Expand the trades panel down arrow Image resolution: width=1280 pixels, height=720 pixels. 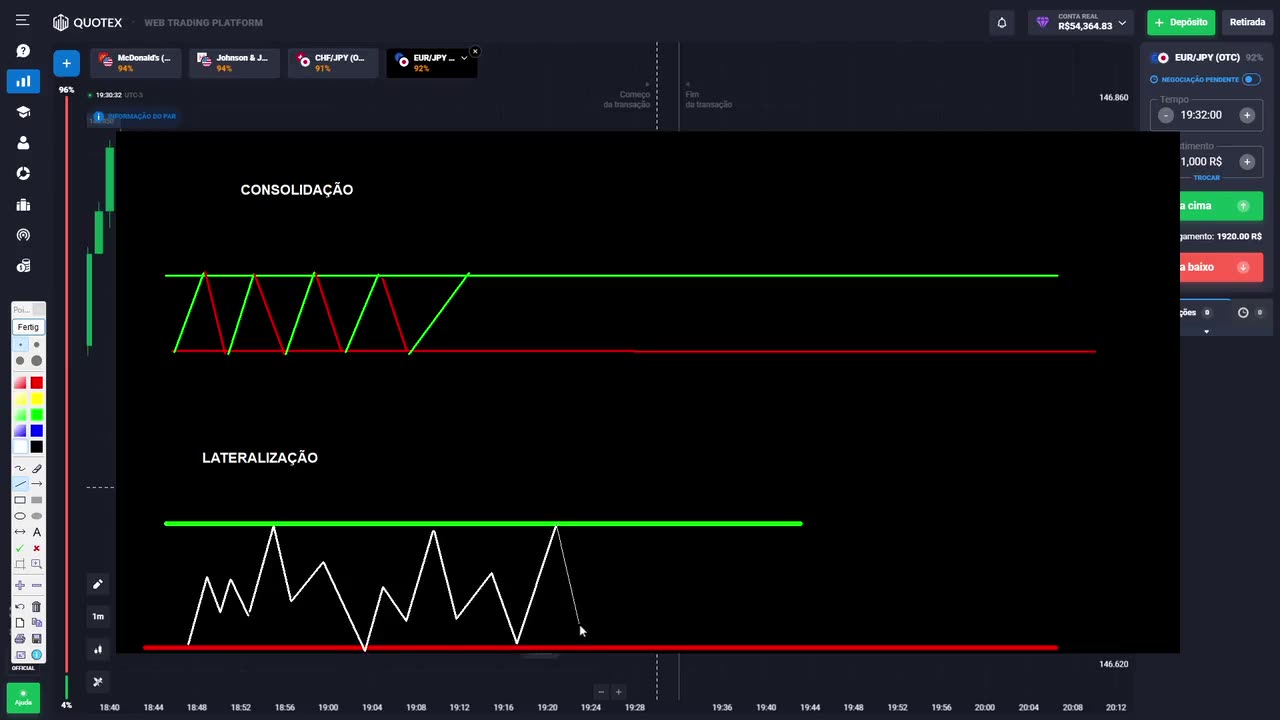coord(1206,332)
